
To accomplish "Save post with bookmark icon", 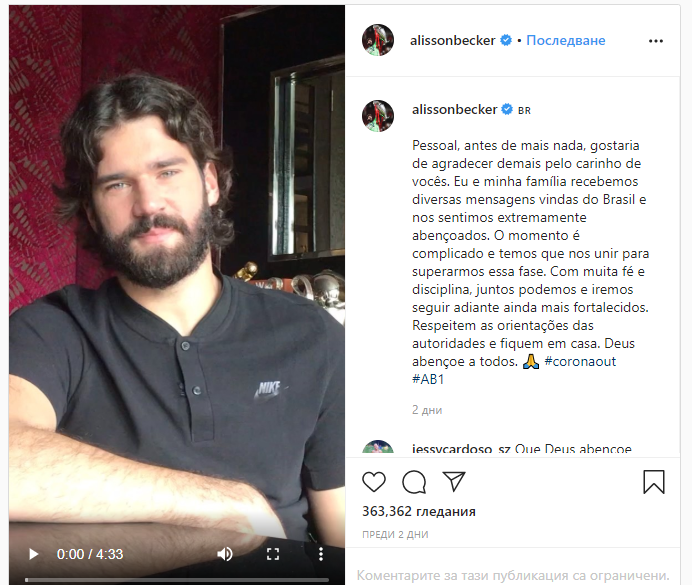I will click(x=654, y=481).
